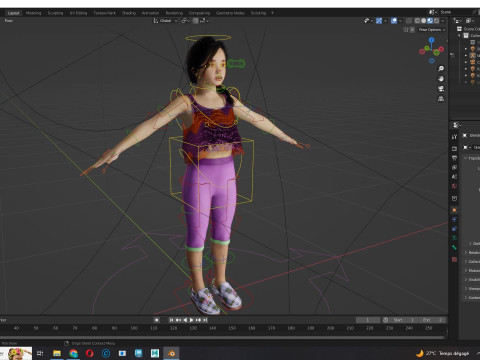Select material preview viewport shading
The image size is (480, 360).
pos(430,21)
